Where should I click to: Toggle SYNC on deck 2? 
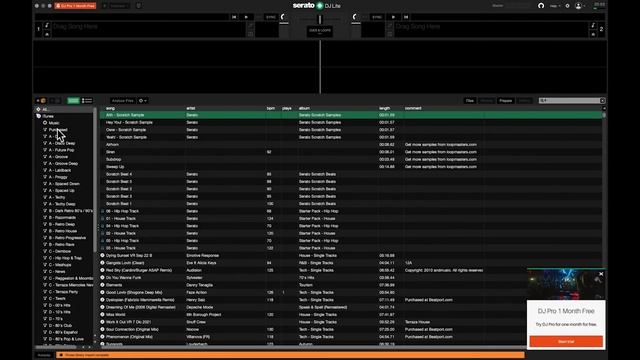pyautogui.click(x=377, y=17)
